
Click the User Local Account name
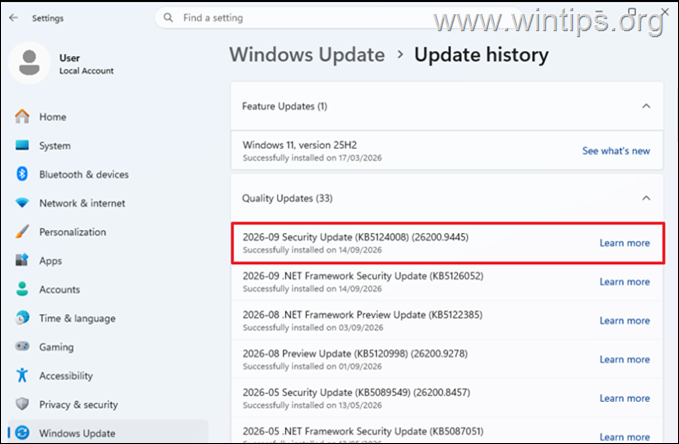86,64
